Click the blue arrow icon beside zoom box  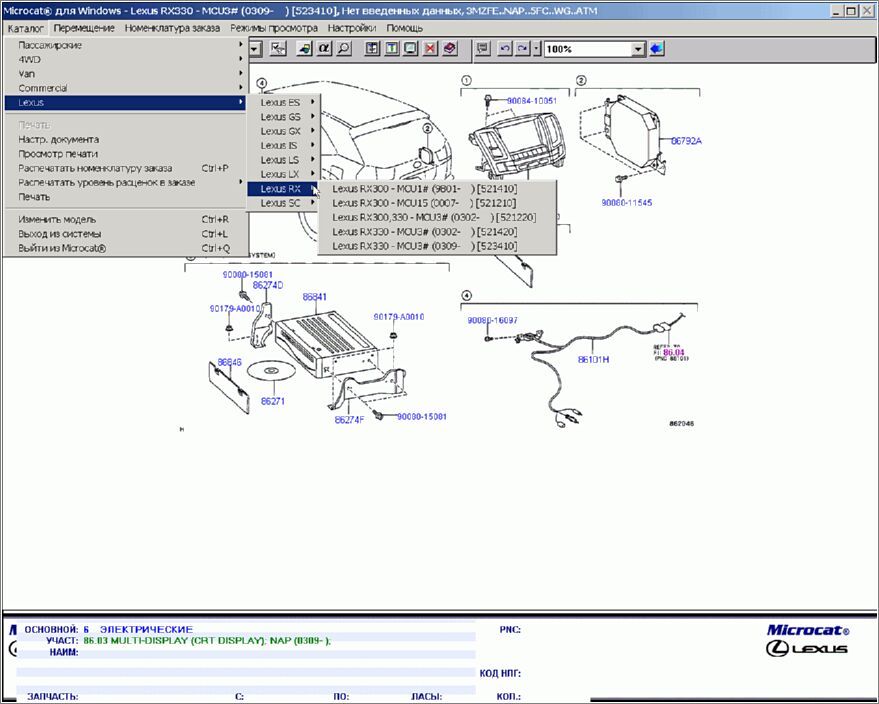tap(656, 48)
